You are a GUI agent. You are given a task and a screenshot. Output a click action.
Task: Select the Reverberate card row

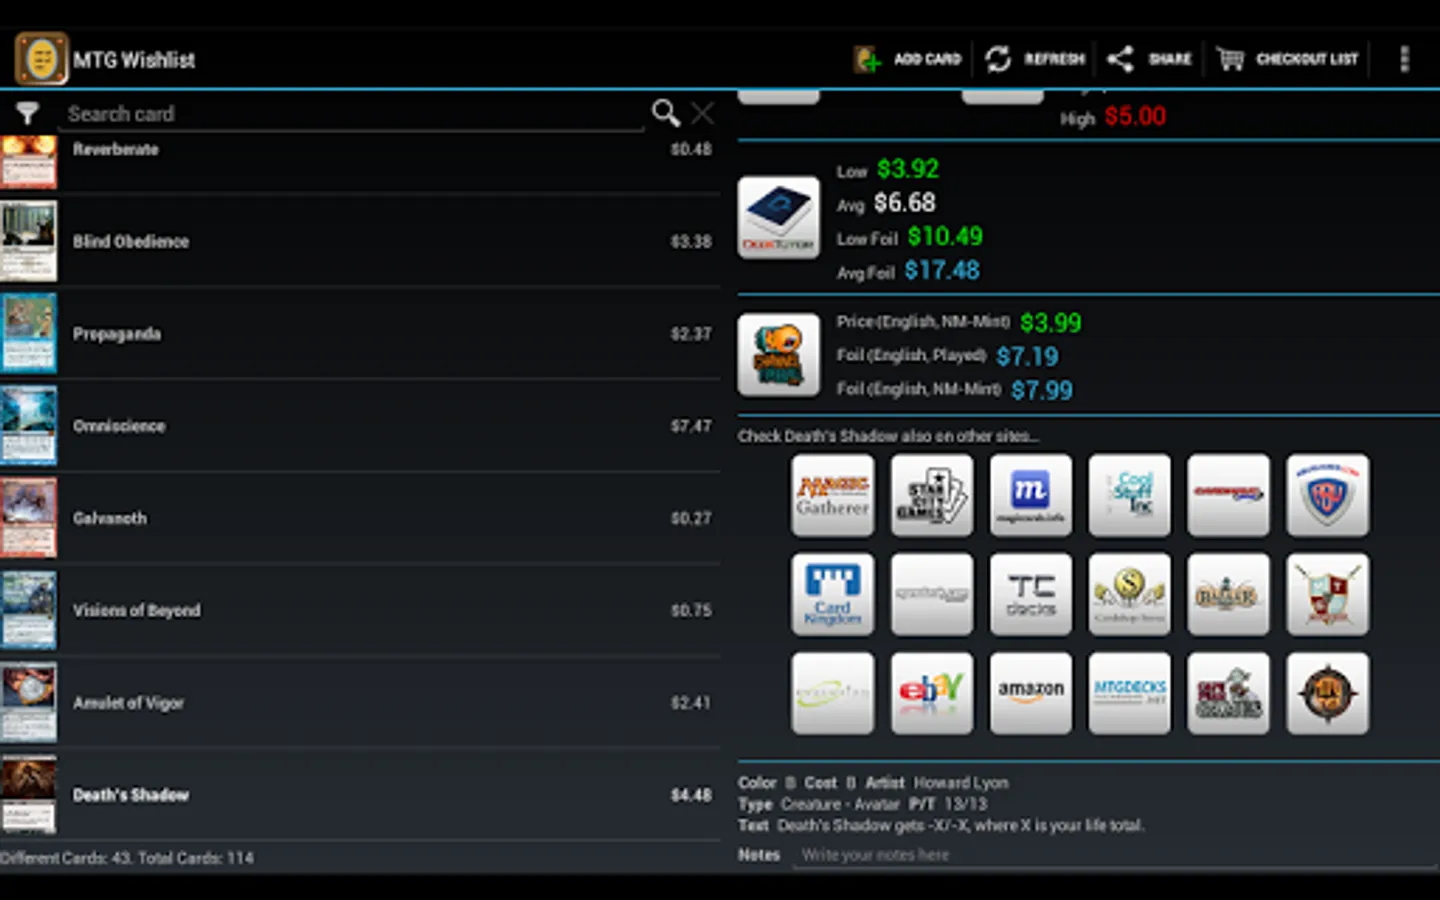point(360,163)
